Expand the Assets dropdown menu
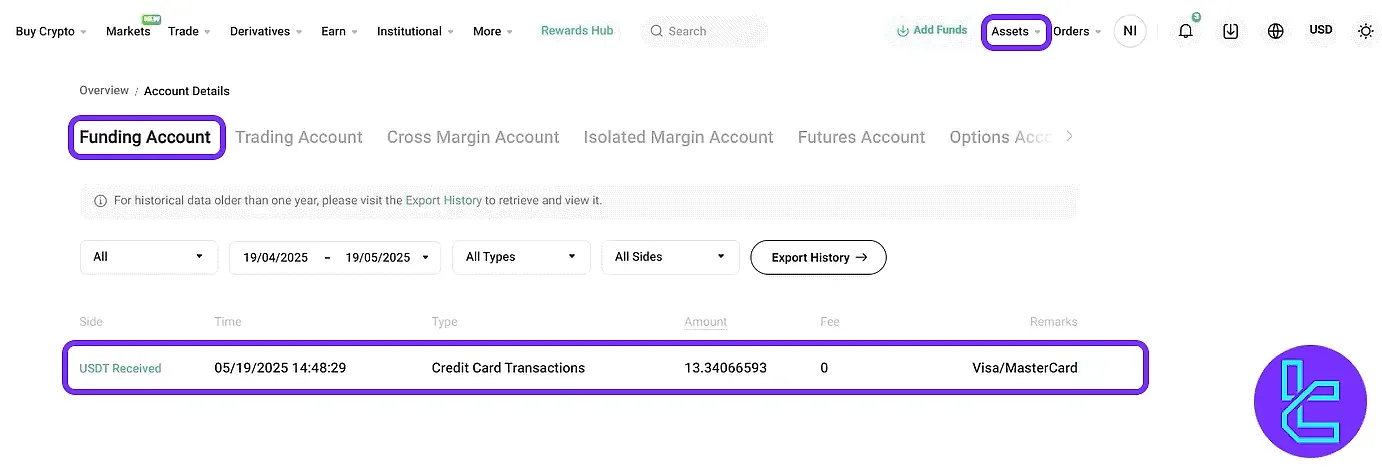The image size is (1382, 473). pyautogui.click(x=1016, y=31)
